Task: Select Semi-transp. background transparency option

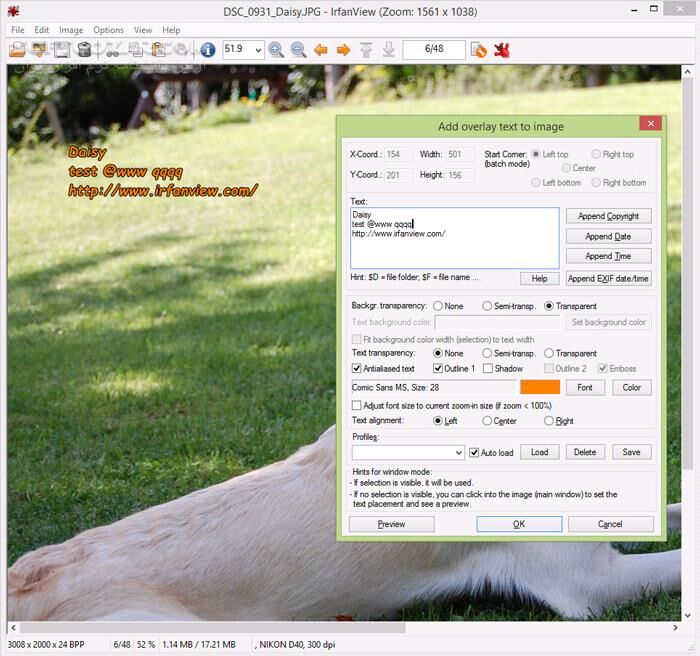Action: pyautogui.click(x=487, y=306)
